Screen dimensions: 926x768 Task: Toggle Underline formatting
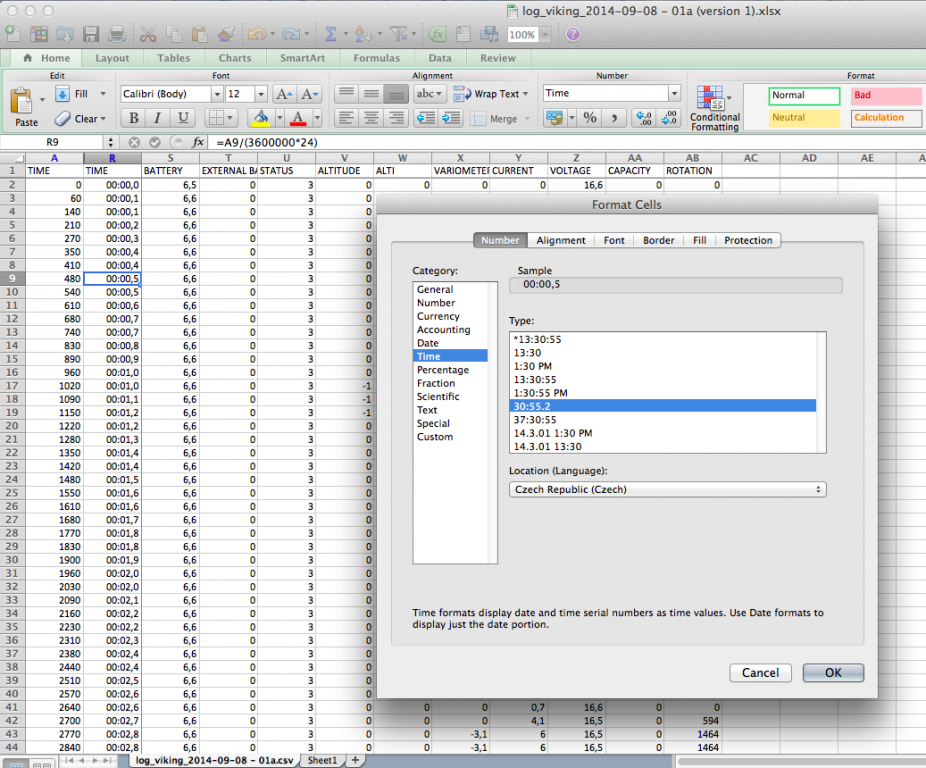[x=183, y=118]
